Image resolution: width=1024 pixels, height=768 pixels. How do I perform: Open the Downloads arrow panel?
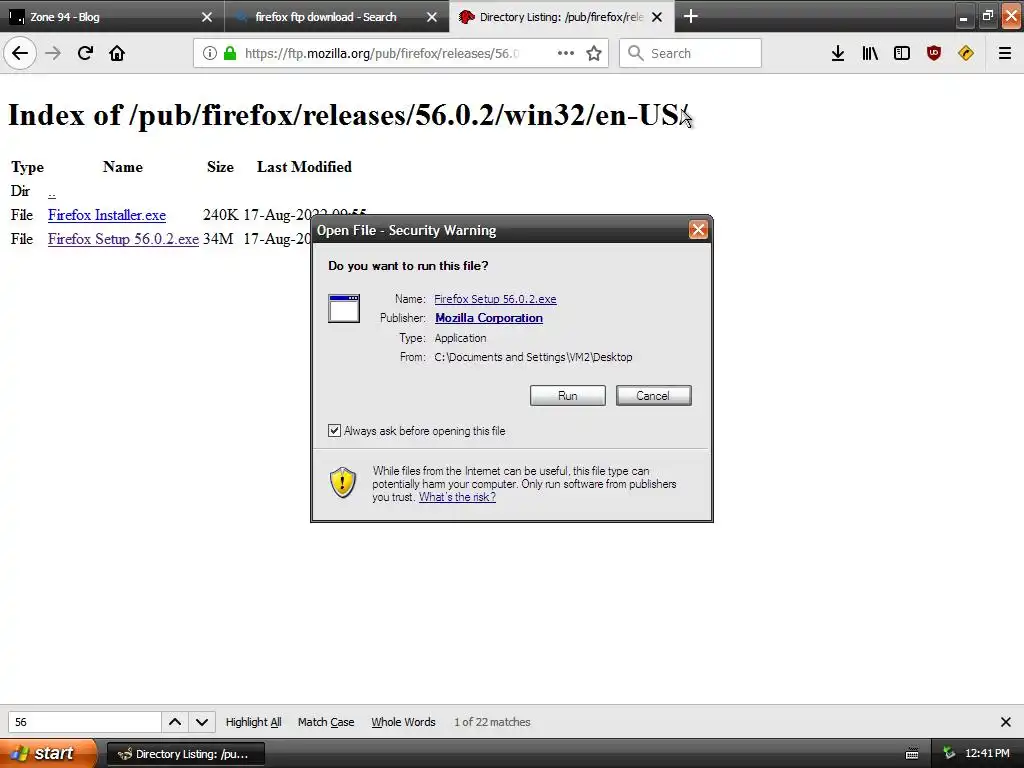[x=838, y=53]
